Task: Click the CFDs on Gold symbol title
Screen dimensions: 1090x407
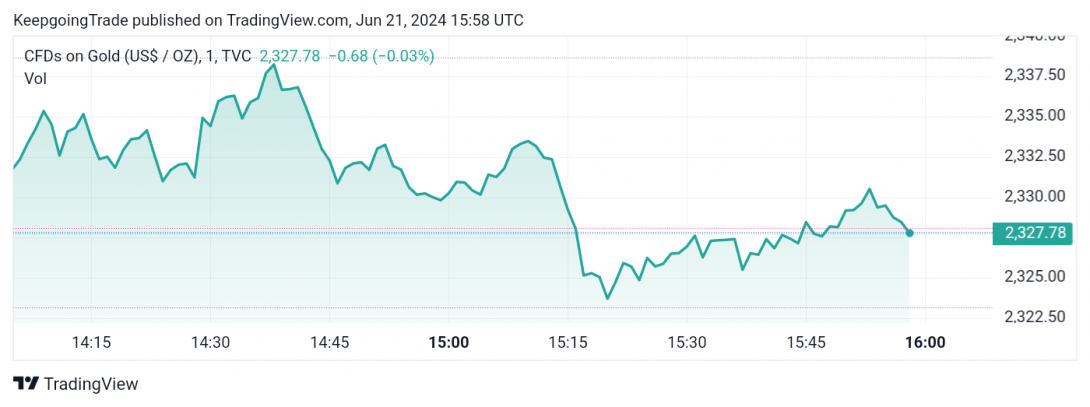Action: pos(138,57)
